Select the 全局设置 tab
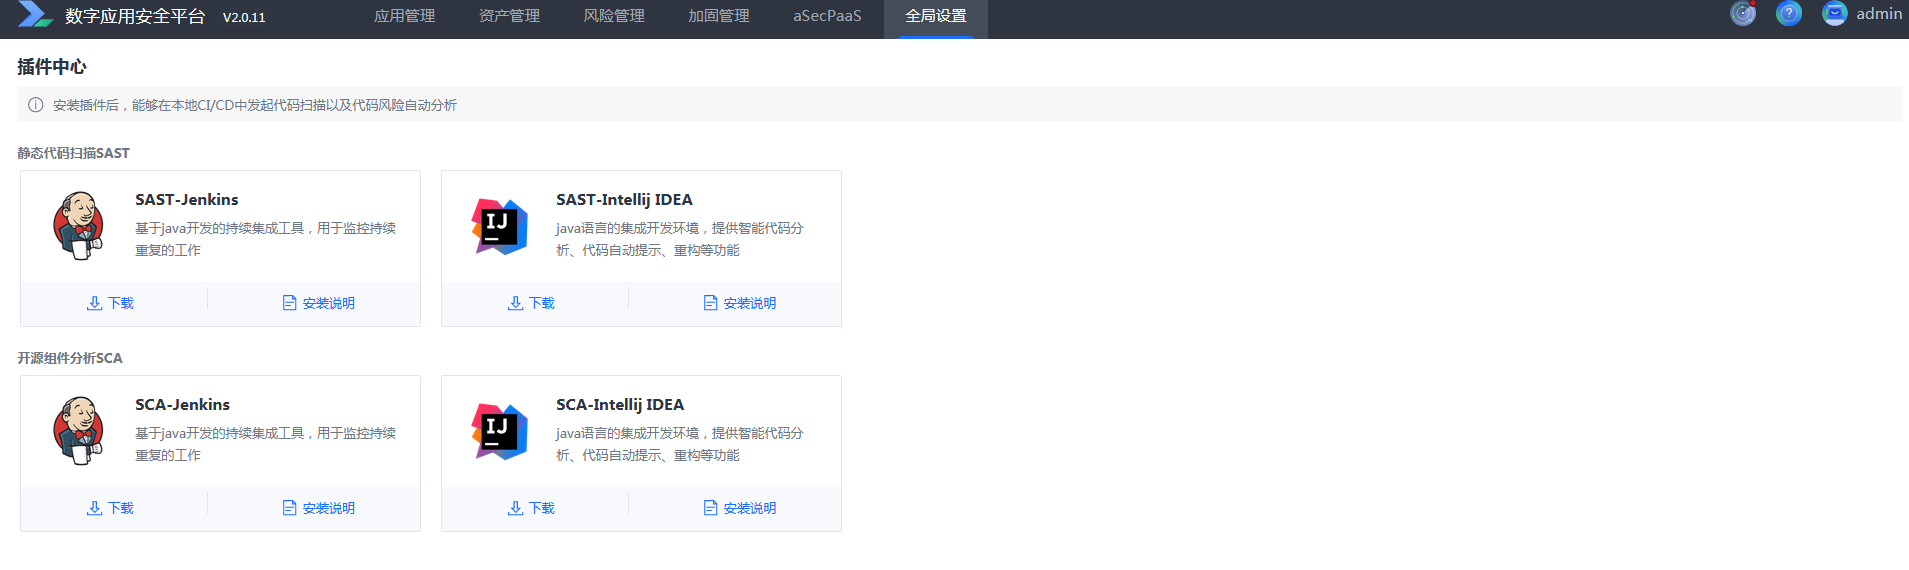This screenshot has width=1909, height=570. [x=935, y=16]
